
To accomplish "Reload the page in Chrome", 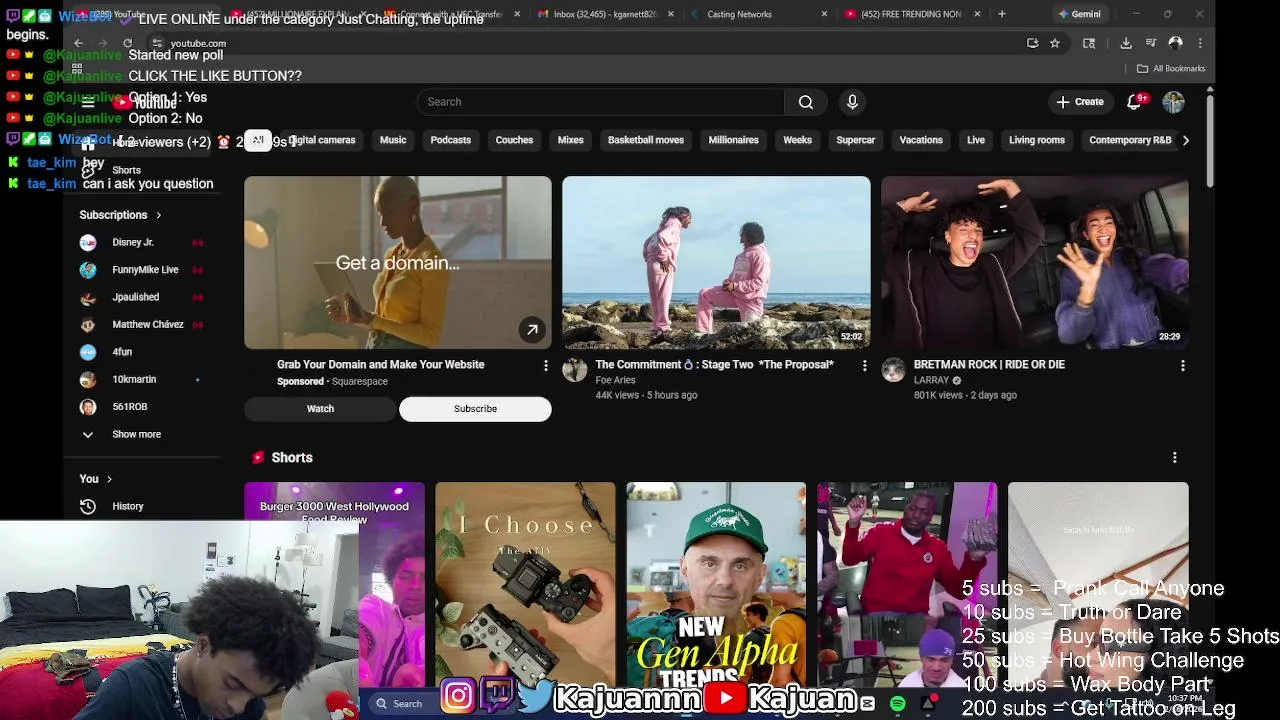I will pos(128,43).
